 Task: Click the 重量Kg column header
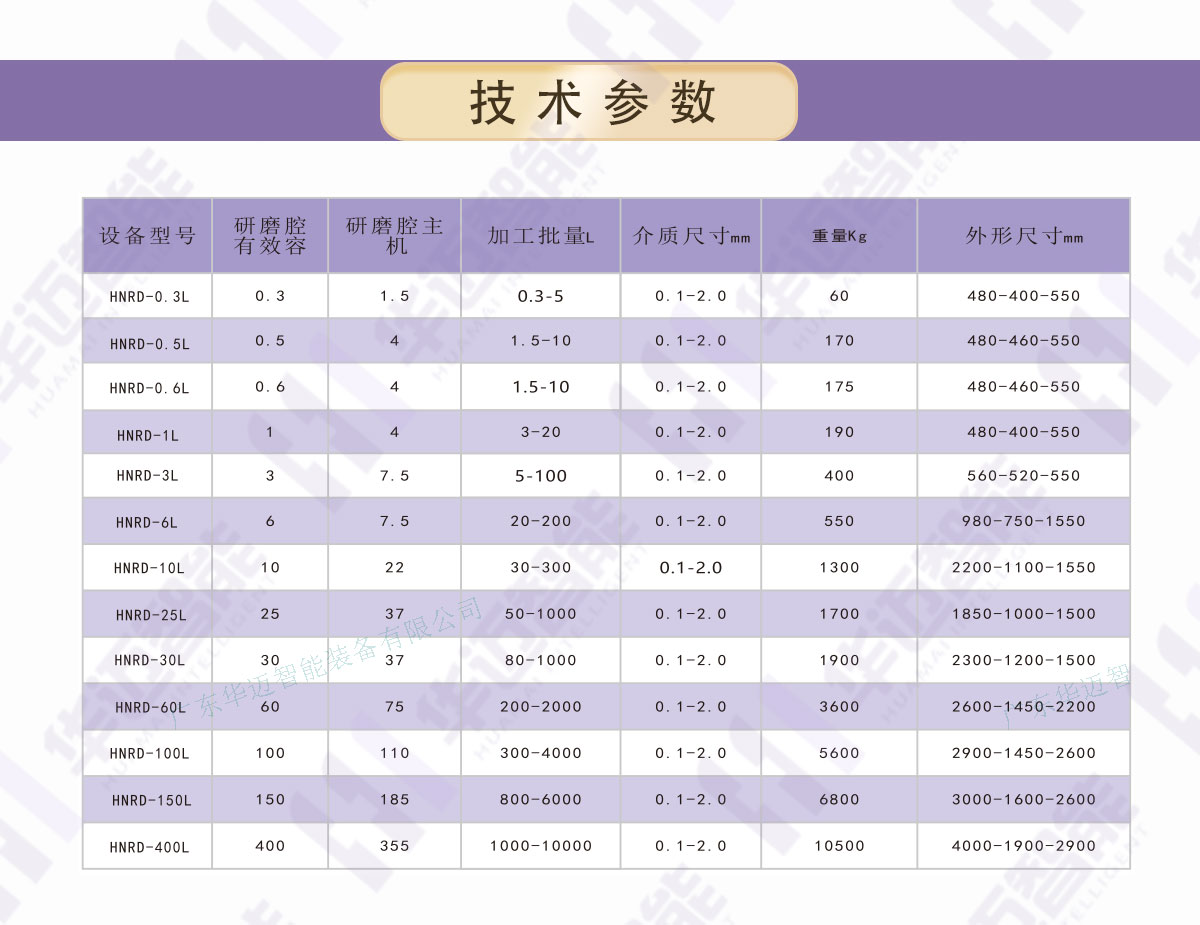click(839, 235)
